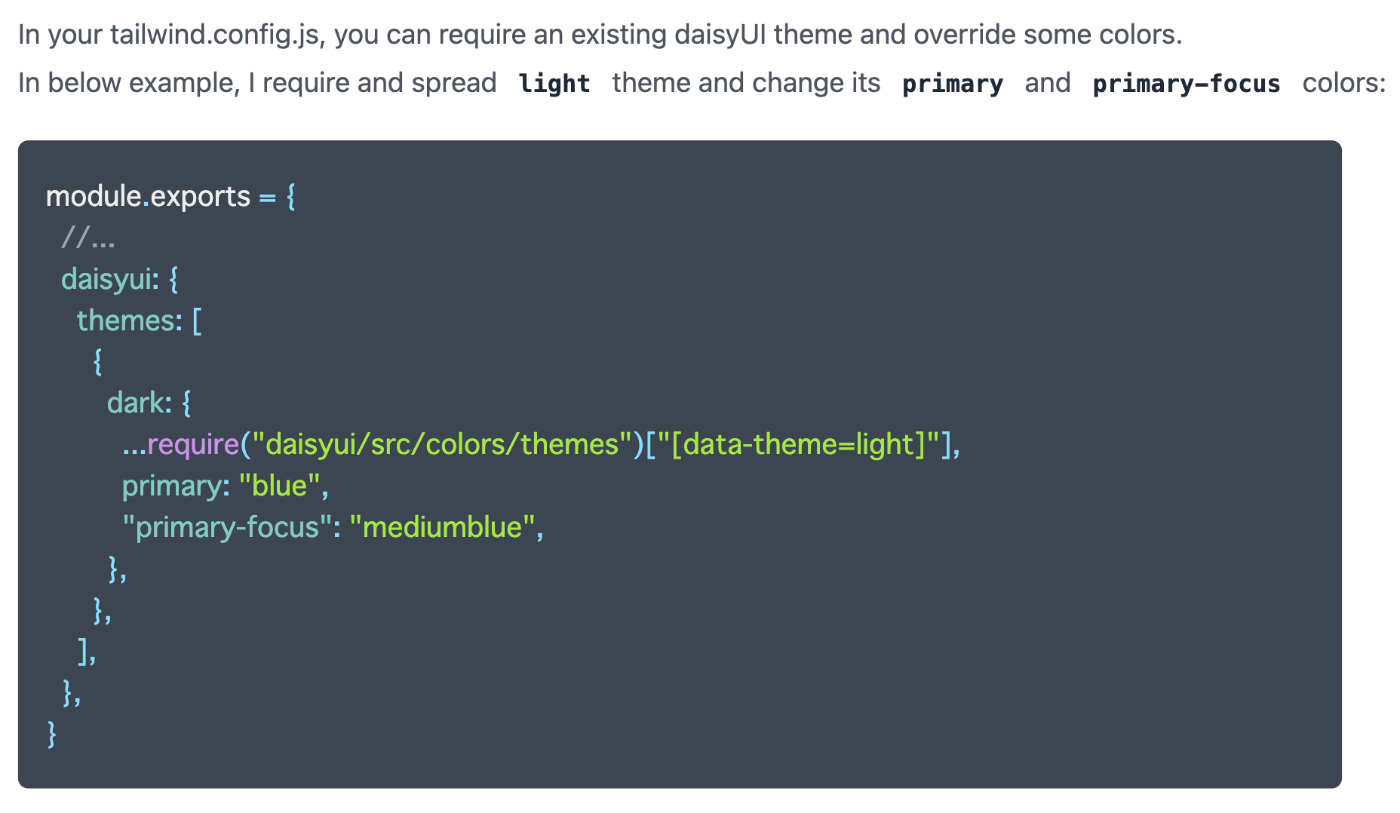Click the "daisyui:" key in code
This screenshot has width=1400, height=813.
click(110, 278)
